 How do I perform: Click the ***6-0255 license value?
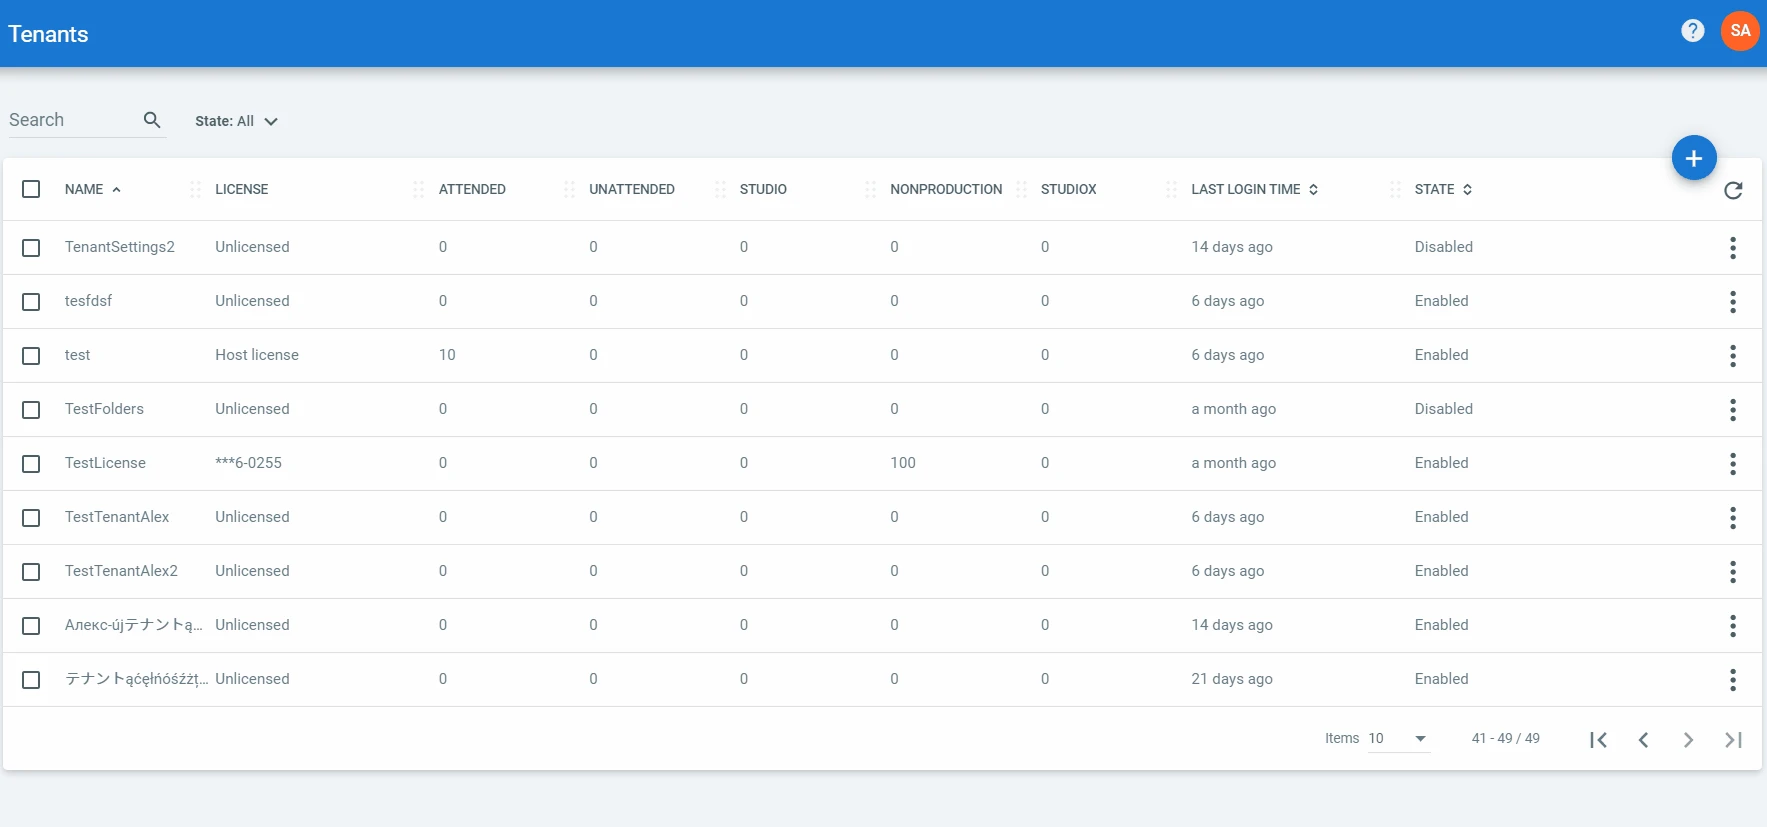pos(248,463)
